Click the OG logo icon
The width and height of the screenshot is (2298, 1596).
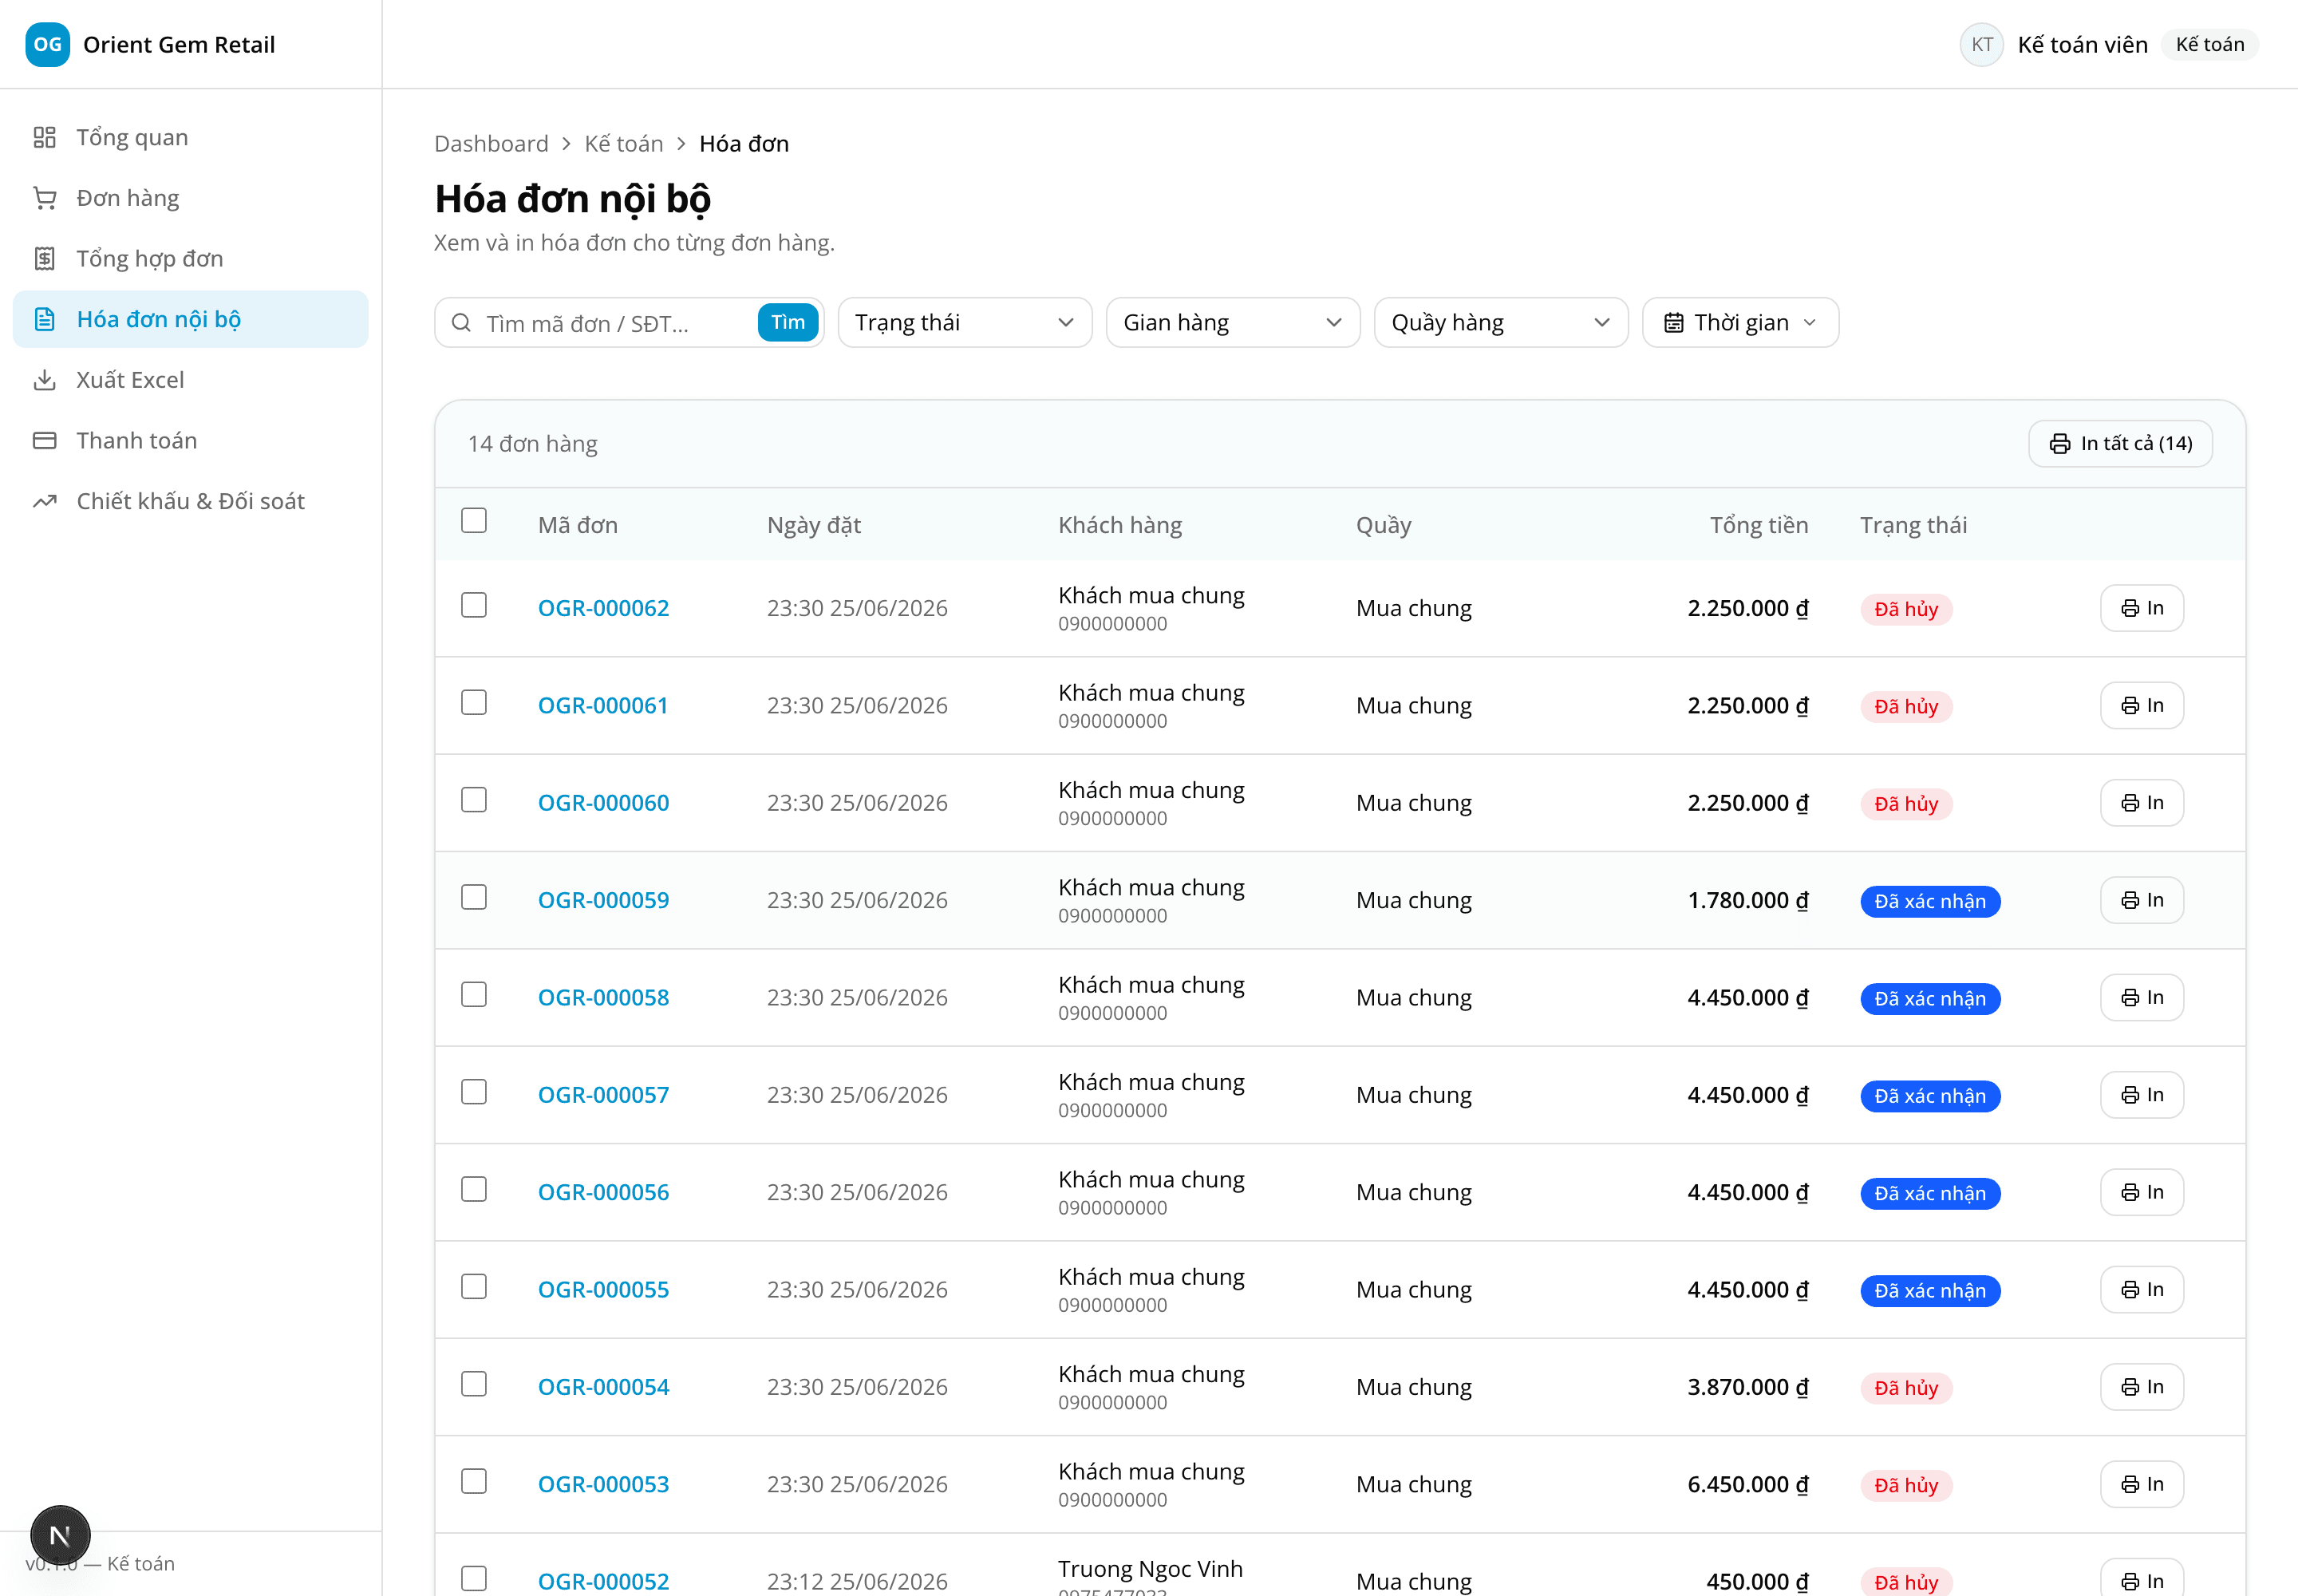[x=47, y=44]
